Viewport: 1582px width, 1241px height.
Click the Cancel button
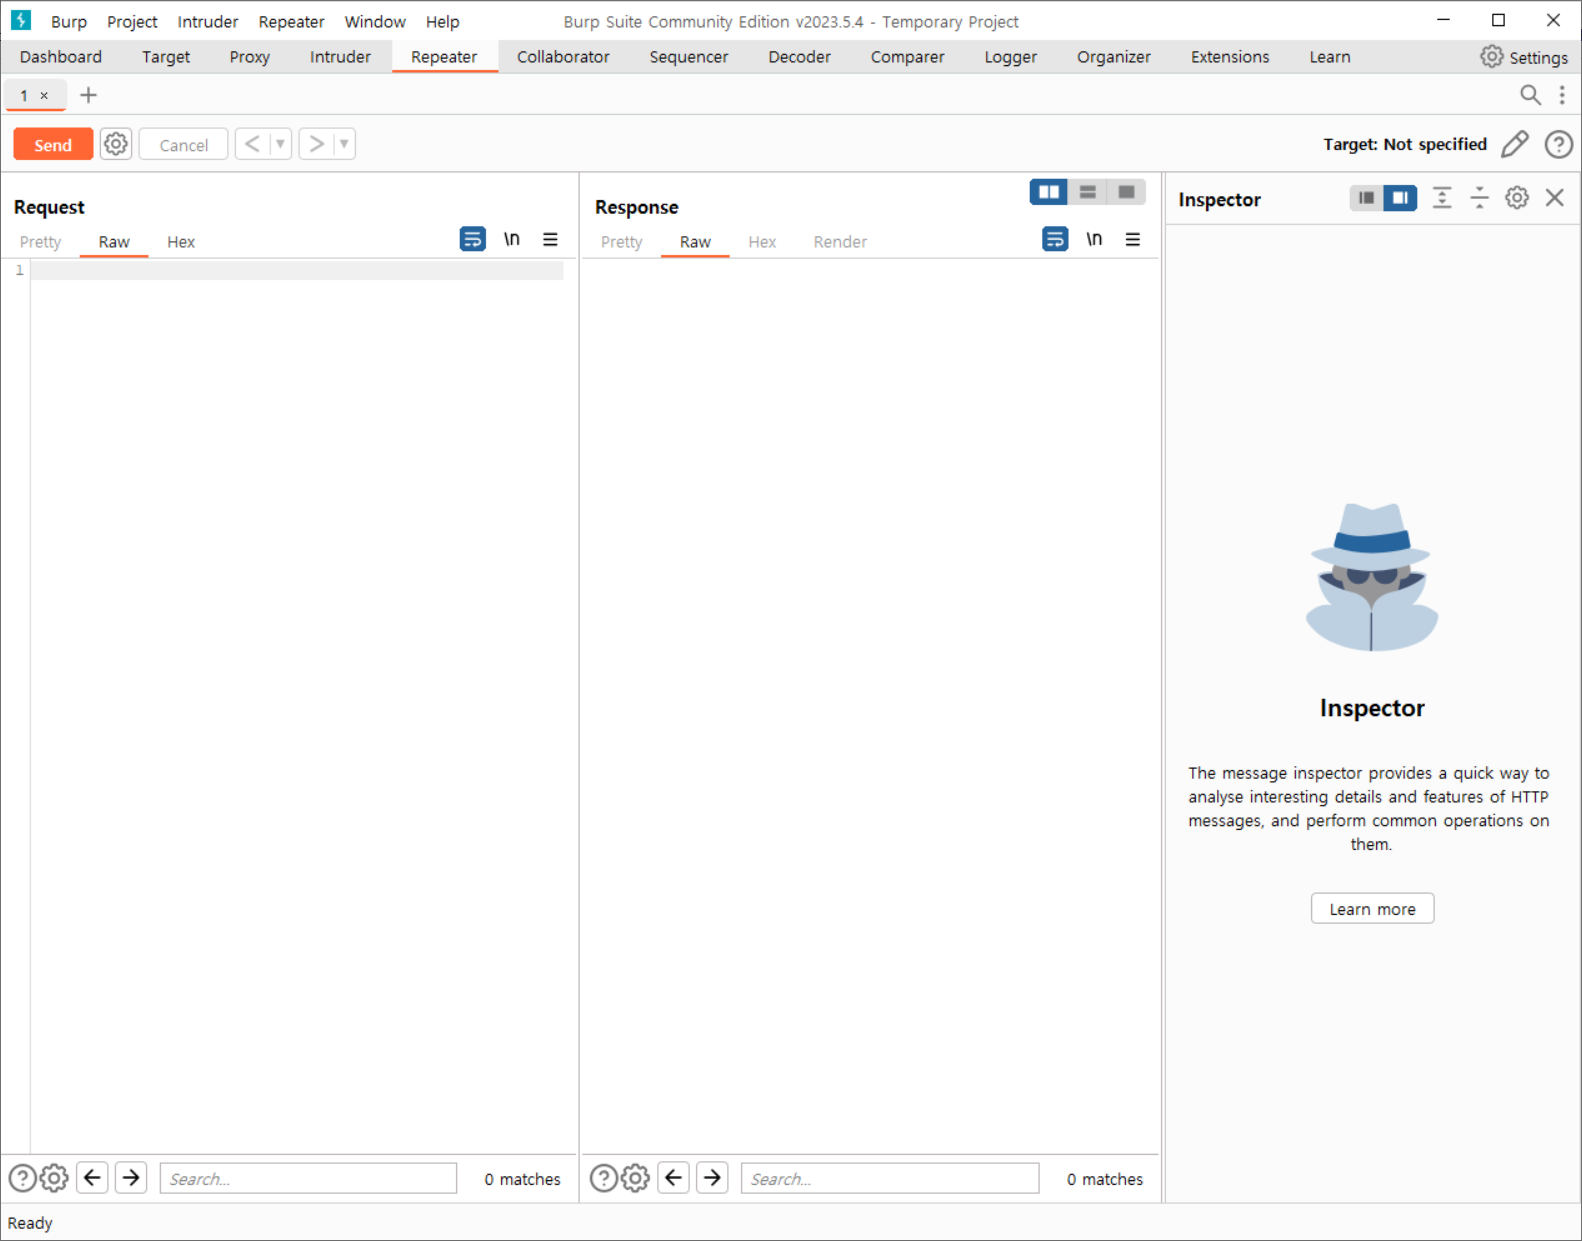[x=183, y=144]
